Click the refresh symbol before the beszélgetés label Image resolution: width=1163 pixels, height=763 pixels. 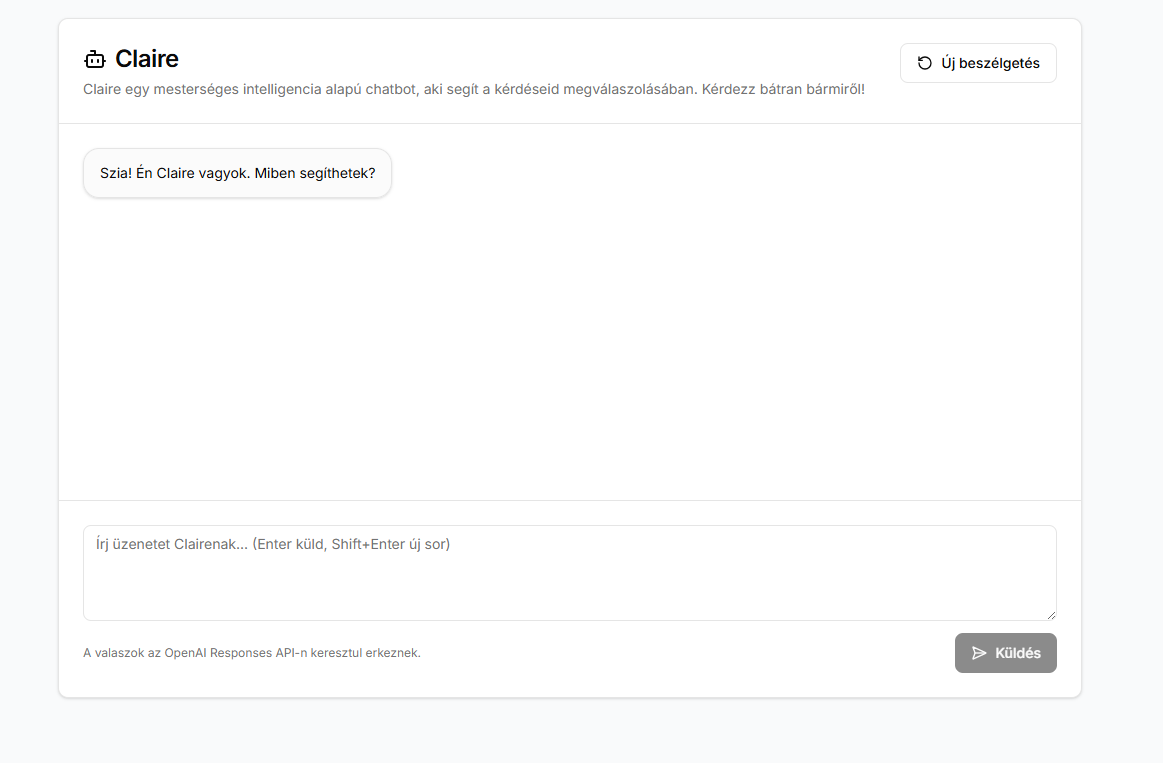pos(923,62)
